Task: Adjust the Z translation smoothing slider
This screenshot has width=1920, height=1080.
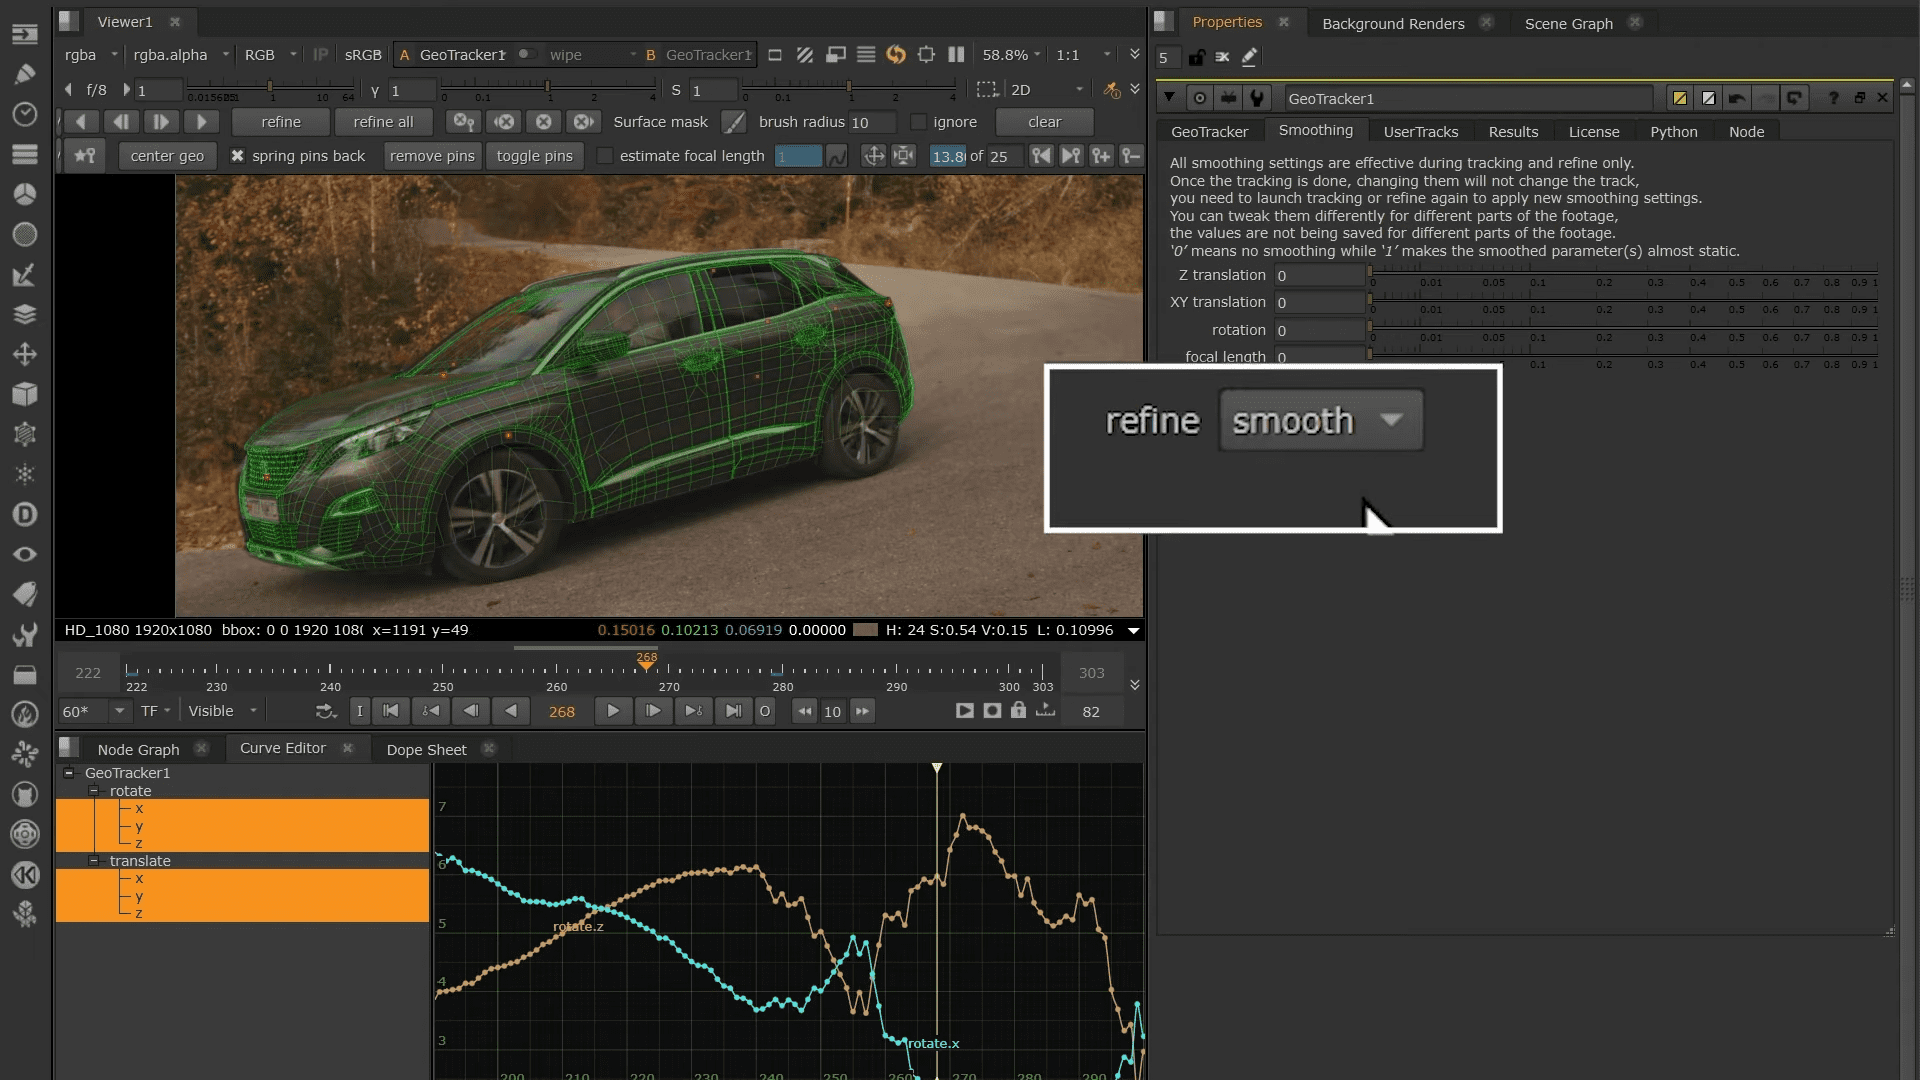Action: [x=1620, y=274]
